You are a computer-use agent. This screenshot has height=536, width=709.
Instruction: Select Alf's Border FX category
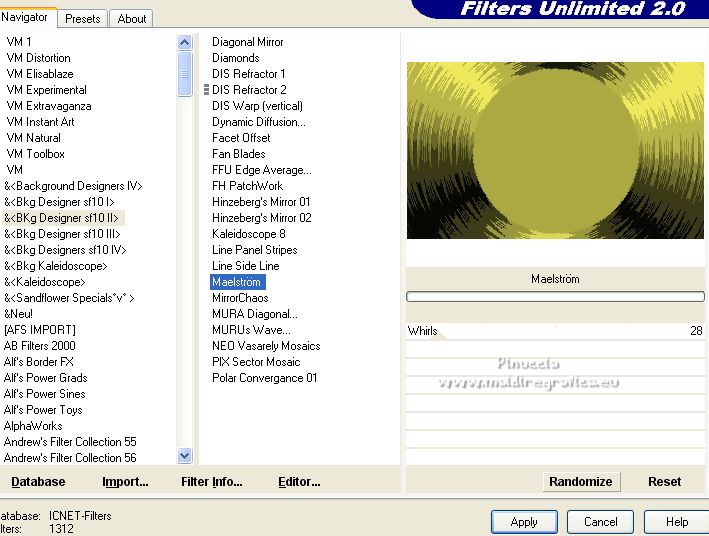(38, 362)
